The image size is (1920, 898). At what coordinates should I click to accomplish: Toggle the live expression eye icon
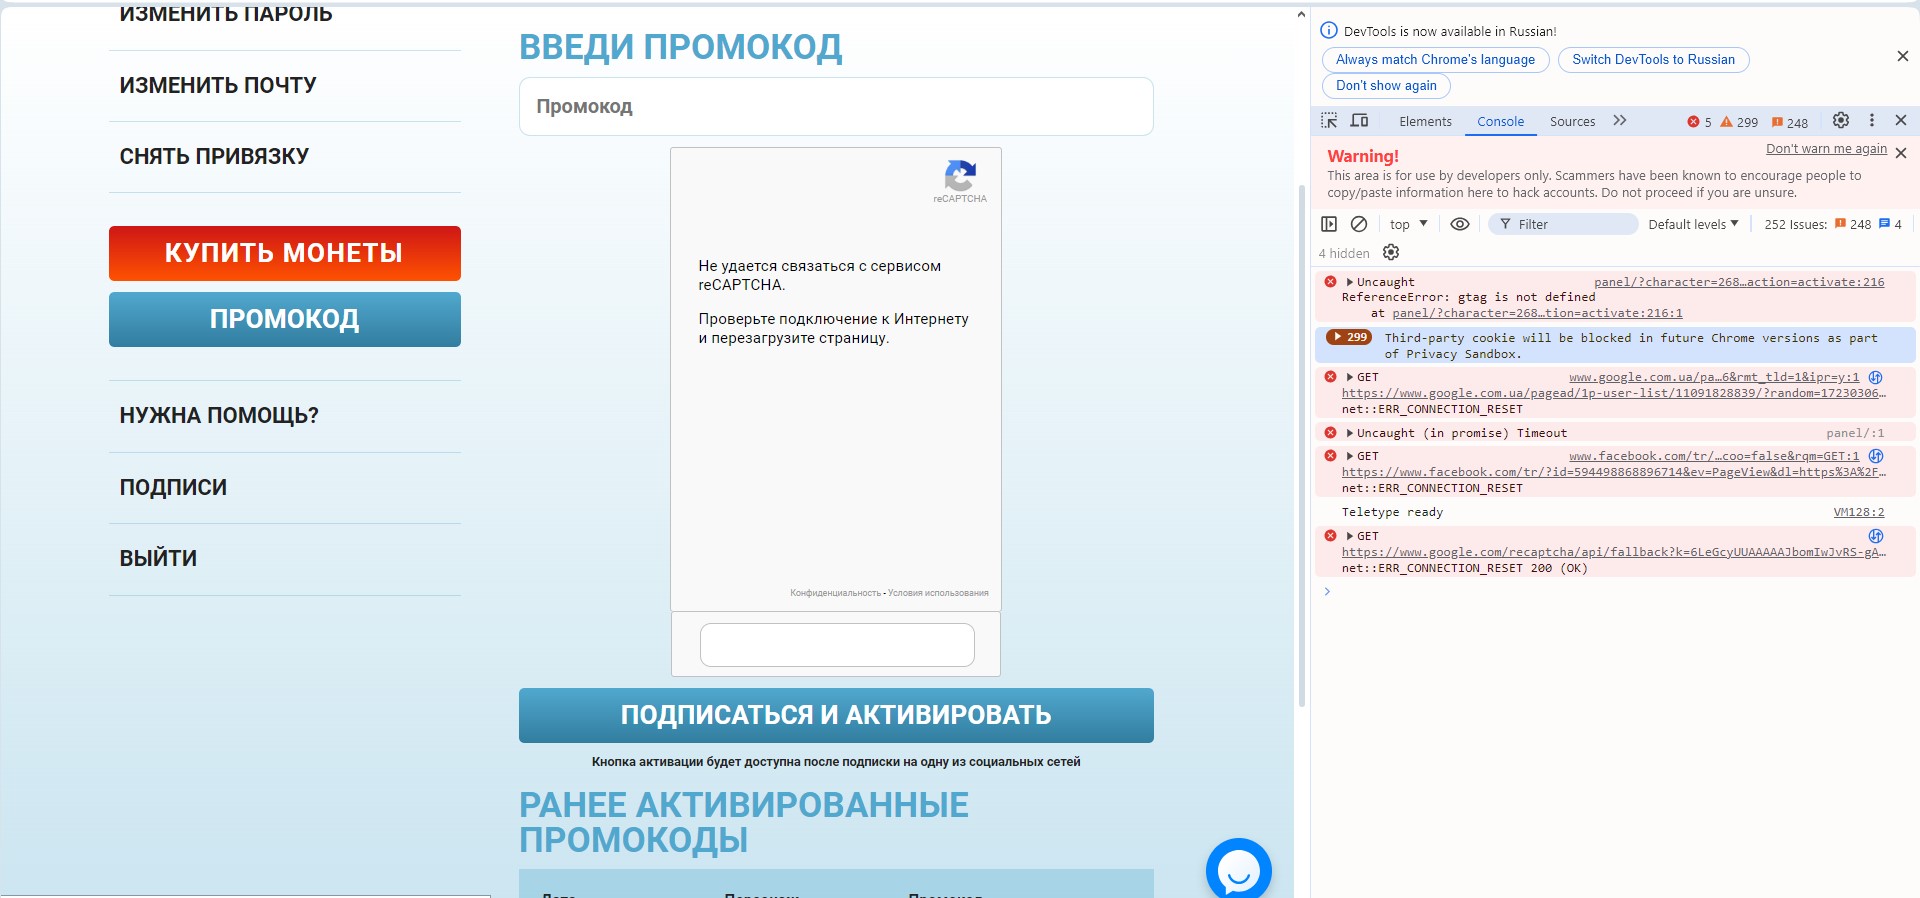coord(1460,224)
